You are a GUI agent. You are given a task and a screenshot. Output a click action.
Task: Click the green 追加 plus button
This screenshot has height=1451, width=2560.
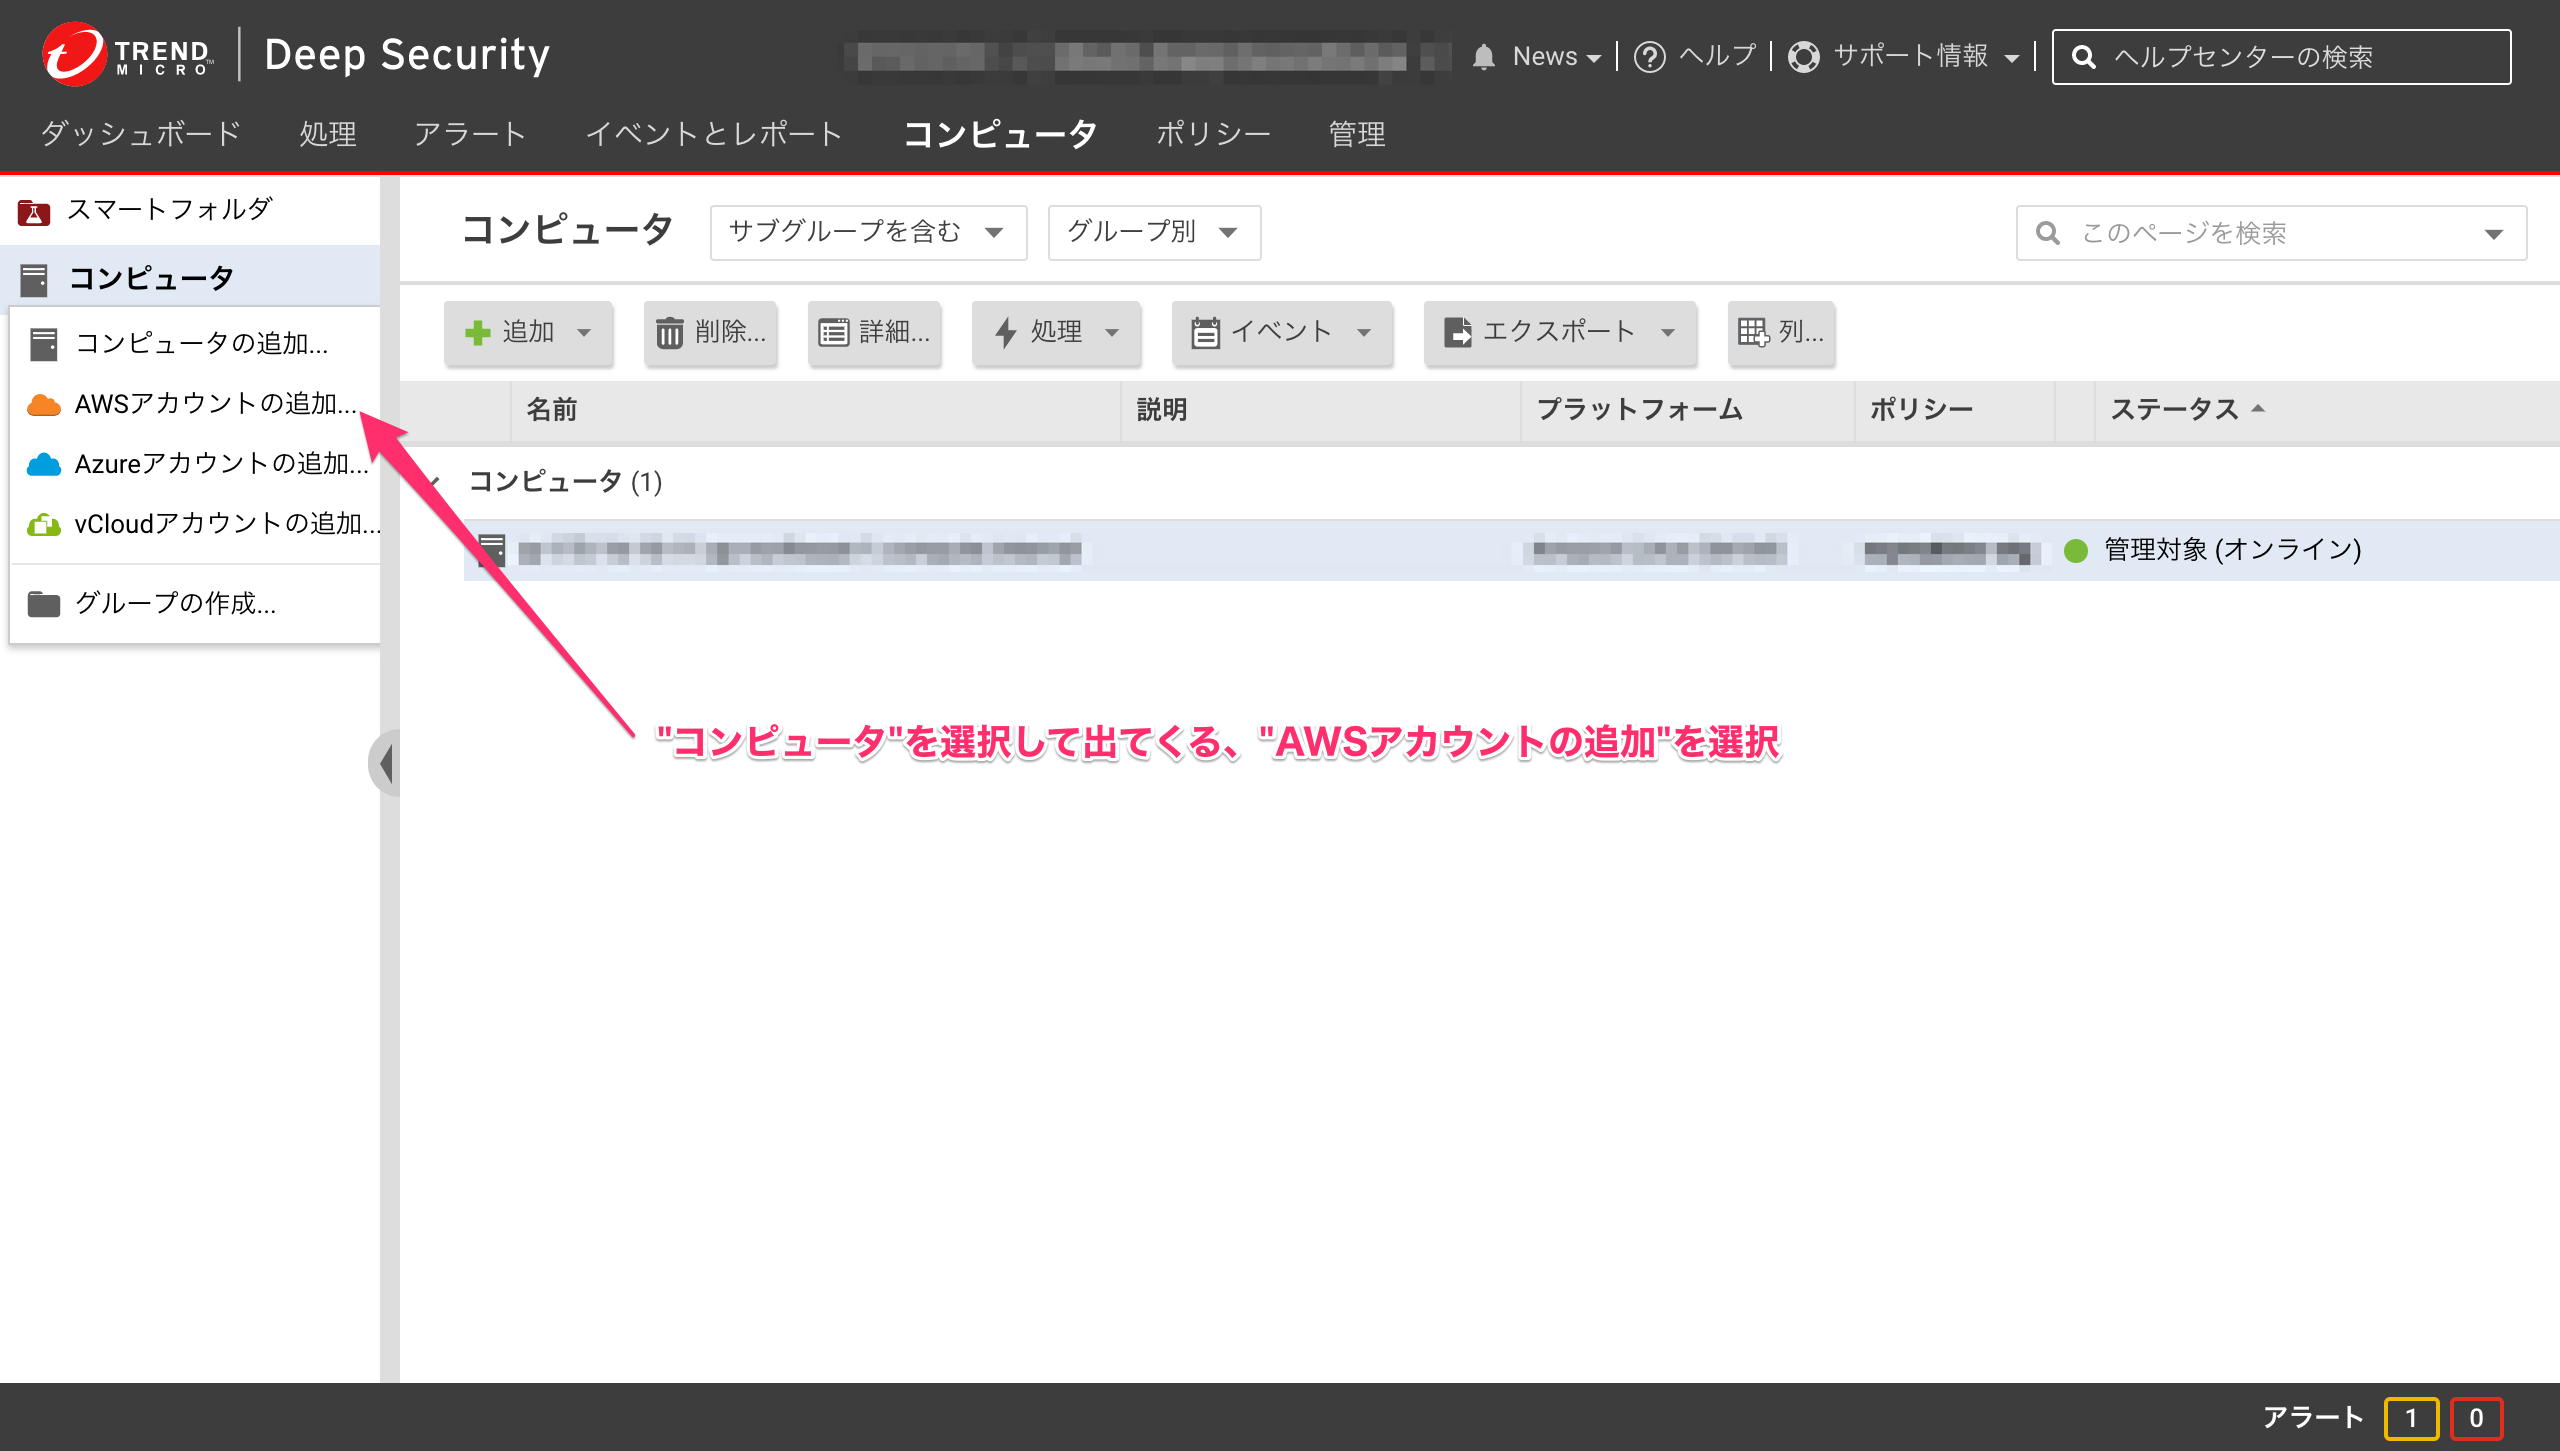[x=477, y=333]
